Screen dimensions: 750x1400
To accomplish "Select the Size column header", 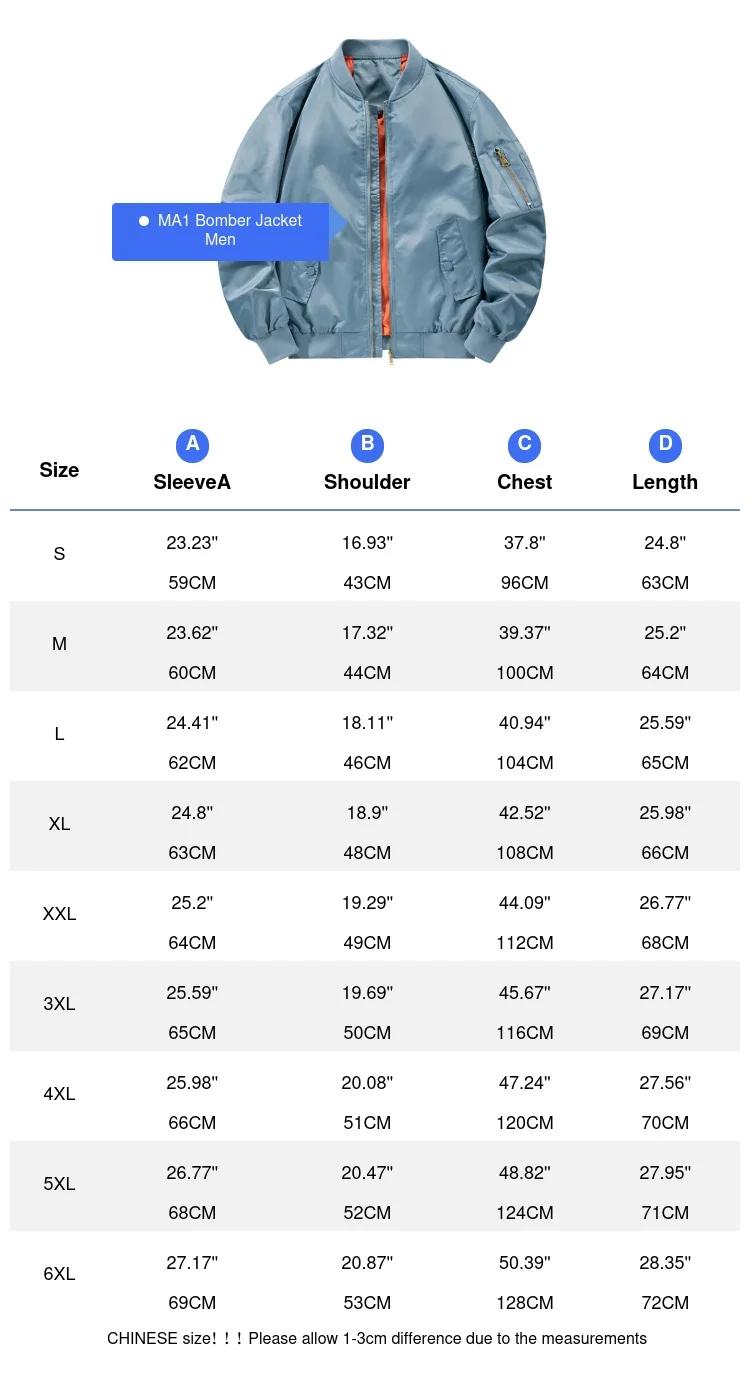I will (59, 470).
